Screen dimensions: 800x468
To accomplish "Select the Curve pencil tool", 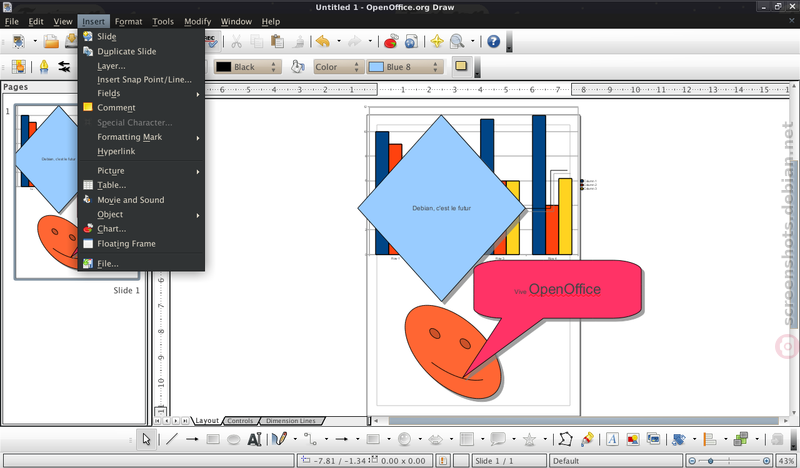I will 279,439.
